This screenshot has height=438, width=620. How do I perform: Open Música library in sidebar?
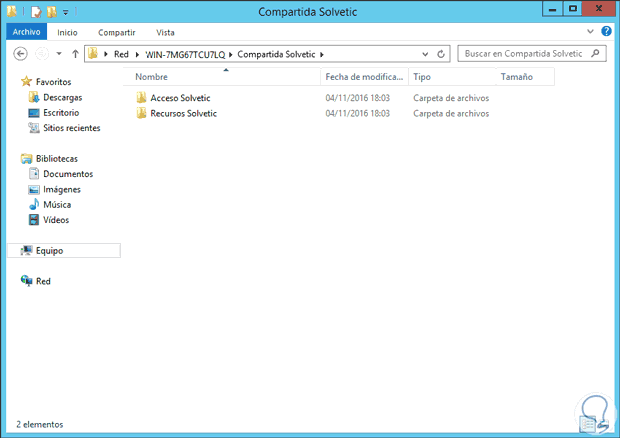[x=57, y=204]
